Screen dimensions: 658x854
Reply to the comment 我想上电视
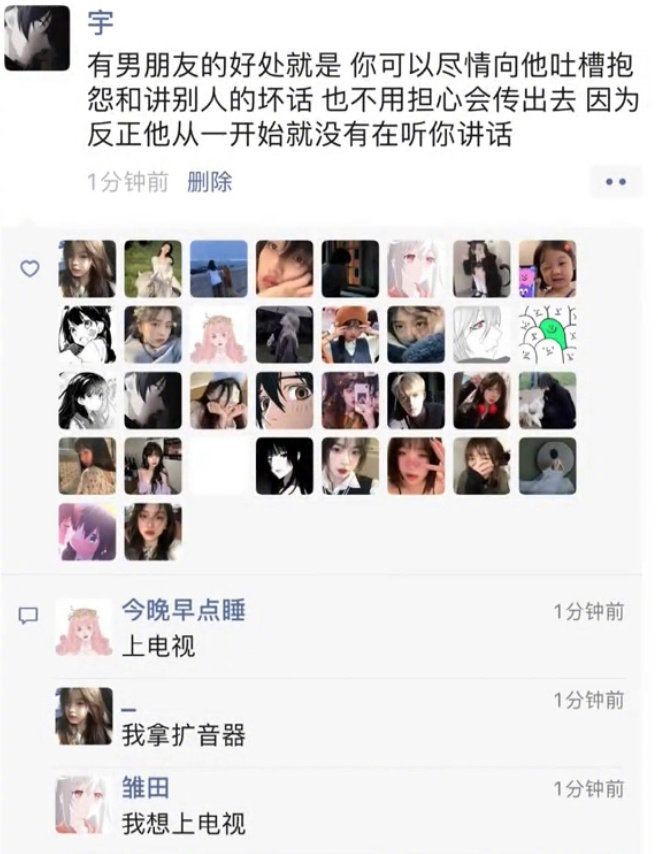coord(184,824)
